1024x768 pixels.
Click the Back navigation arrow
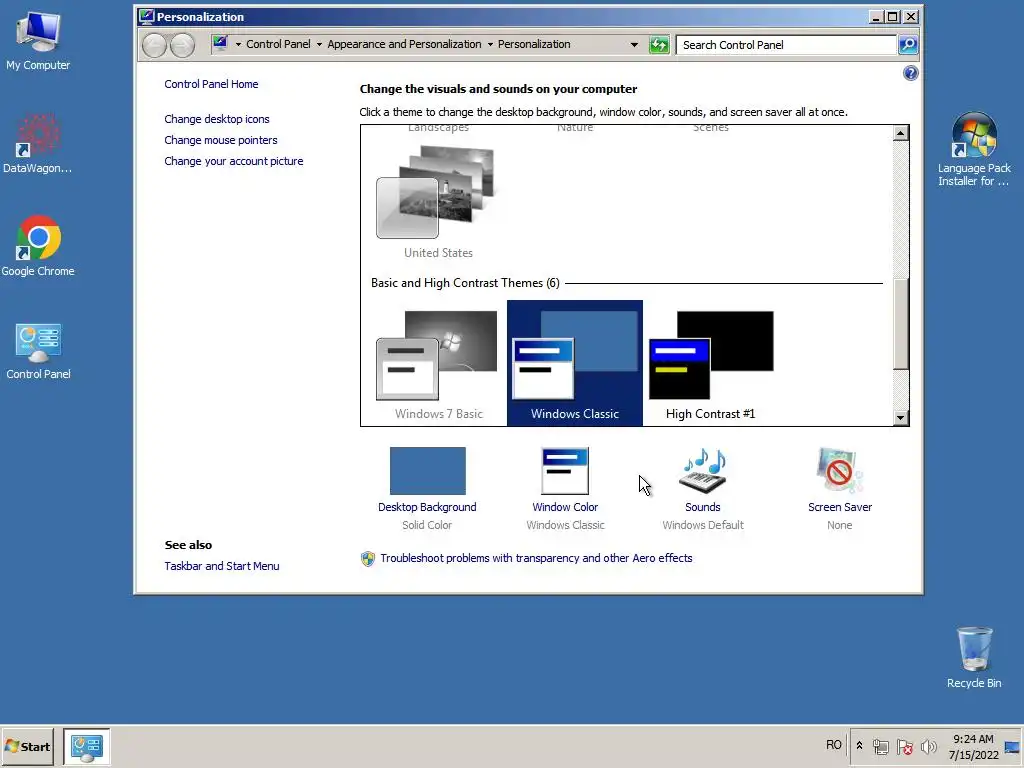pos(155,45)
